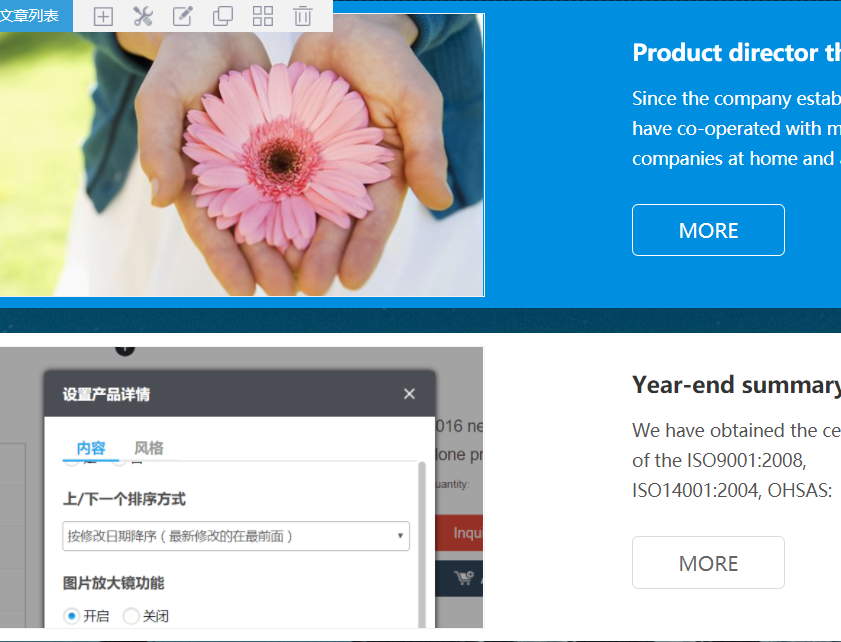The width and height of the screenshot is (841, 642).
Task: Click the MORE button under Product director
Action: click(x=708, y=230)
